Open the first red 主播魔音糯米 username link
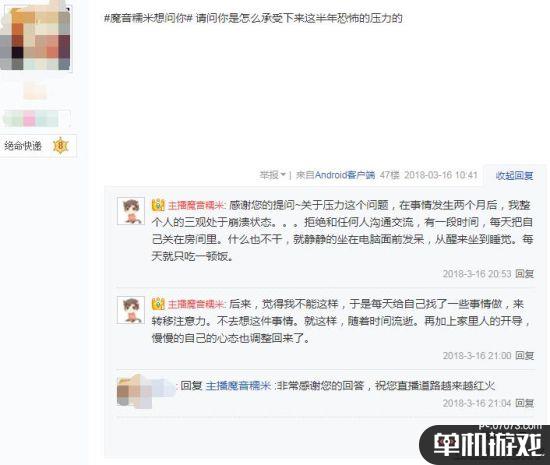 point(196,205)
